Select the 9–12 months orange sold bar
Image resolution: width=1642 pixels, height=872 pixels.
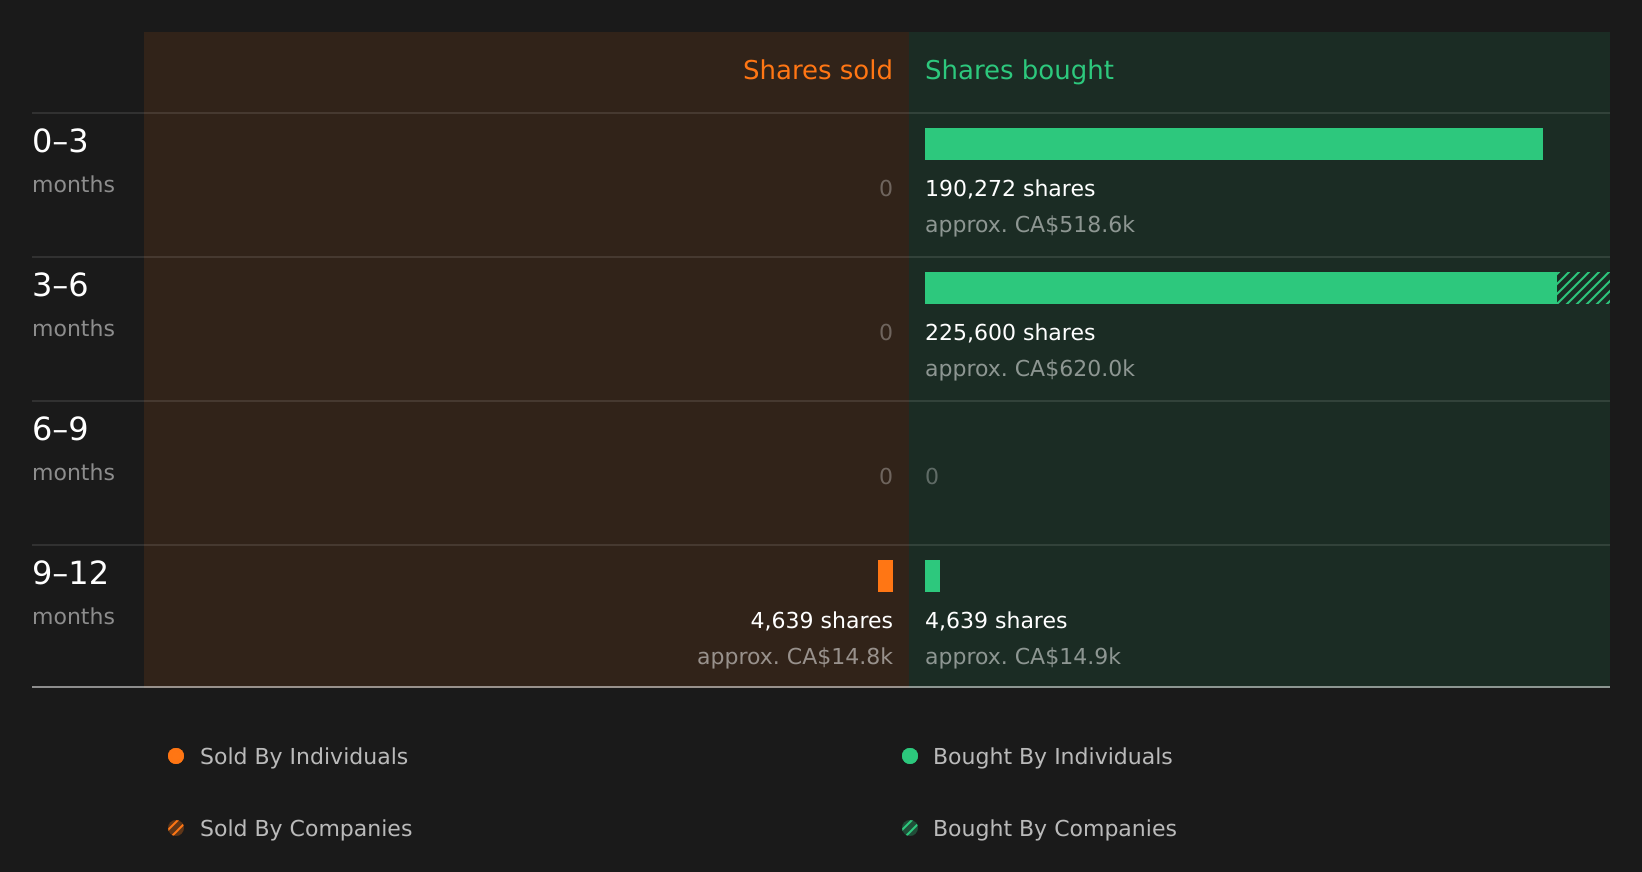click(x=885, y=576)
